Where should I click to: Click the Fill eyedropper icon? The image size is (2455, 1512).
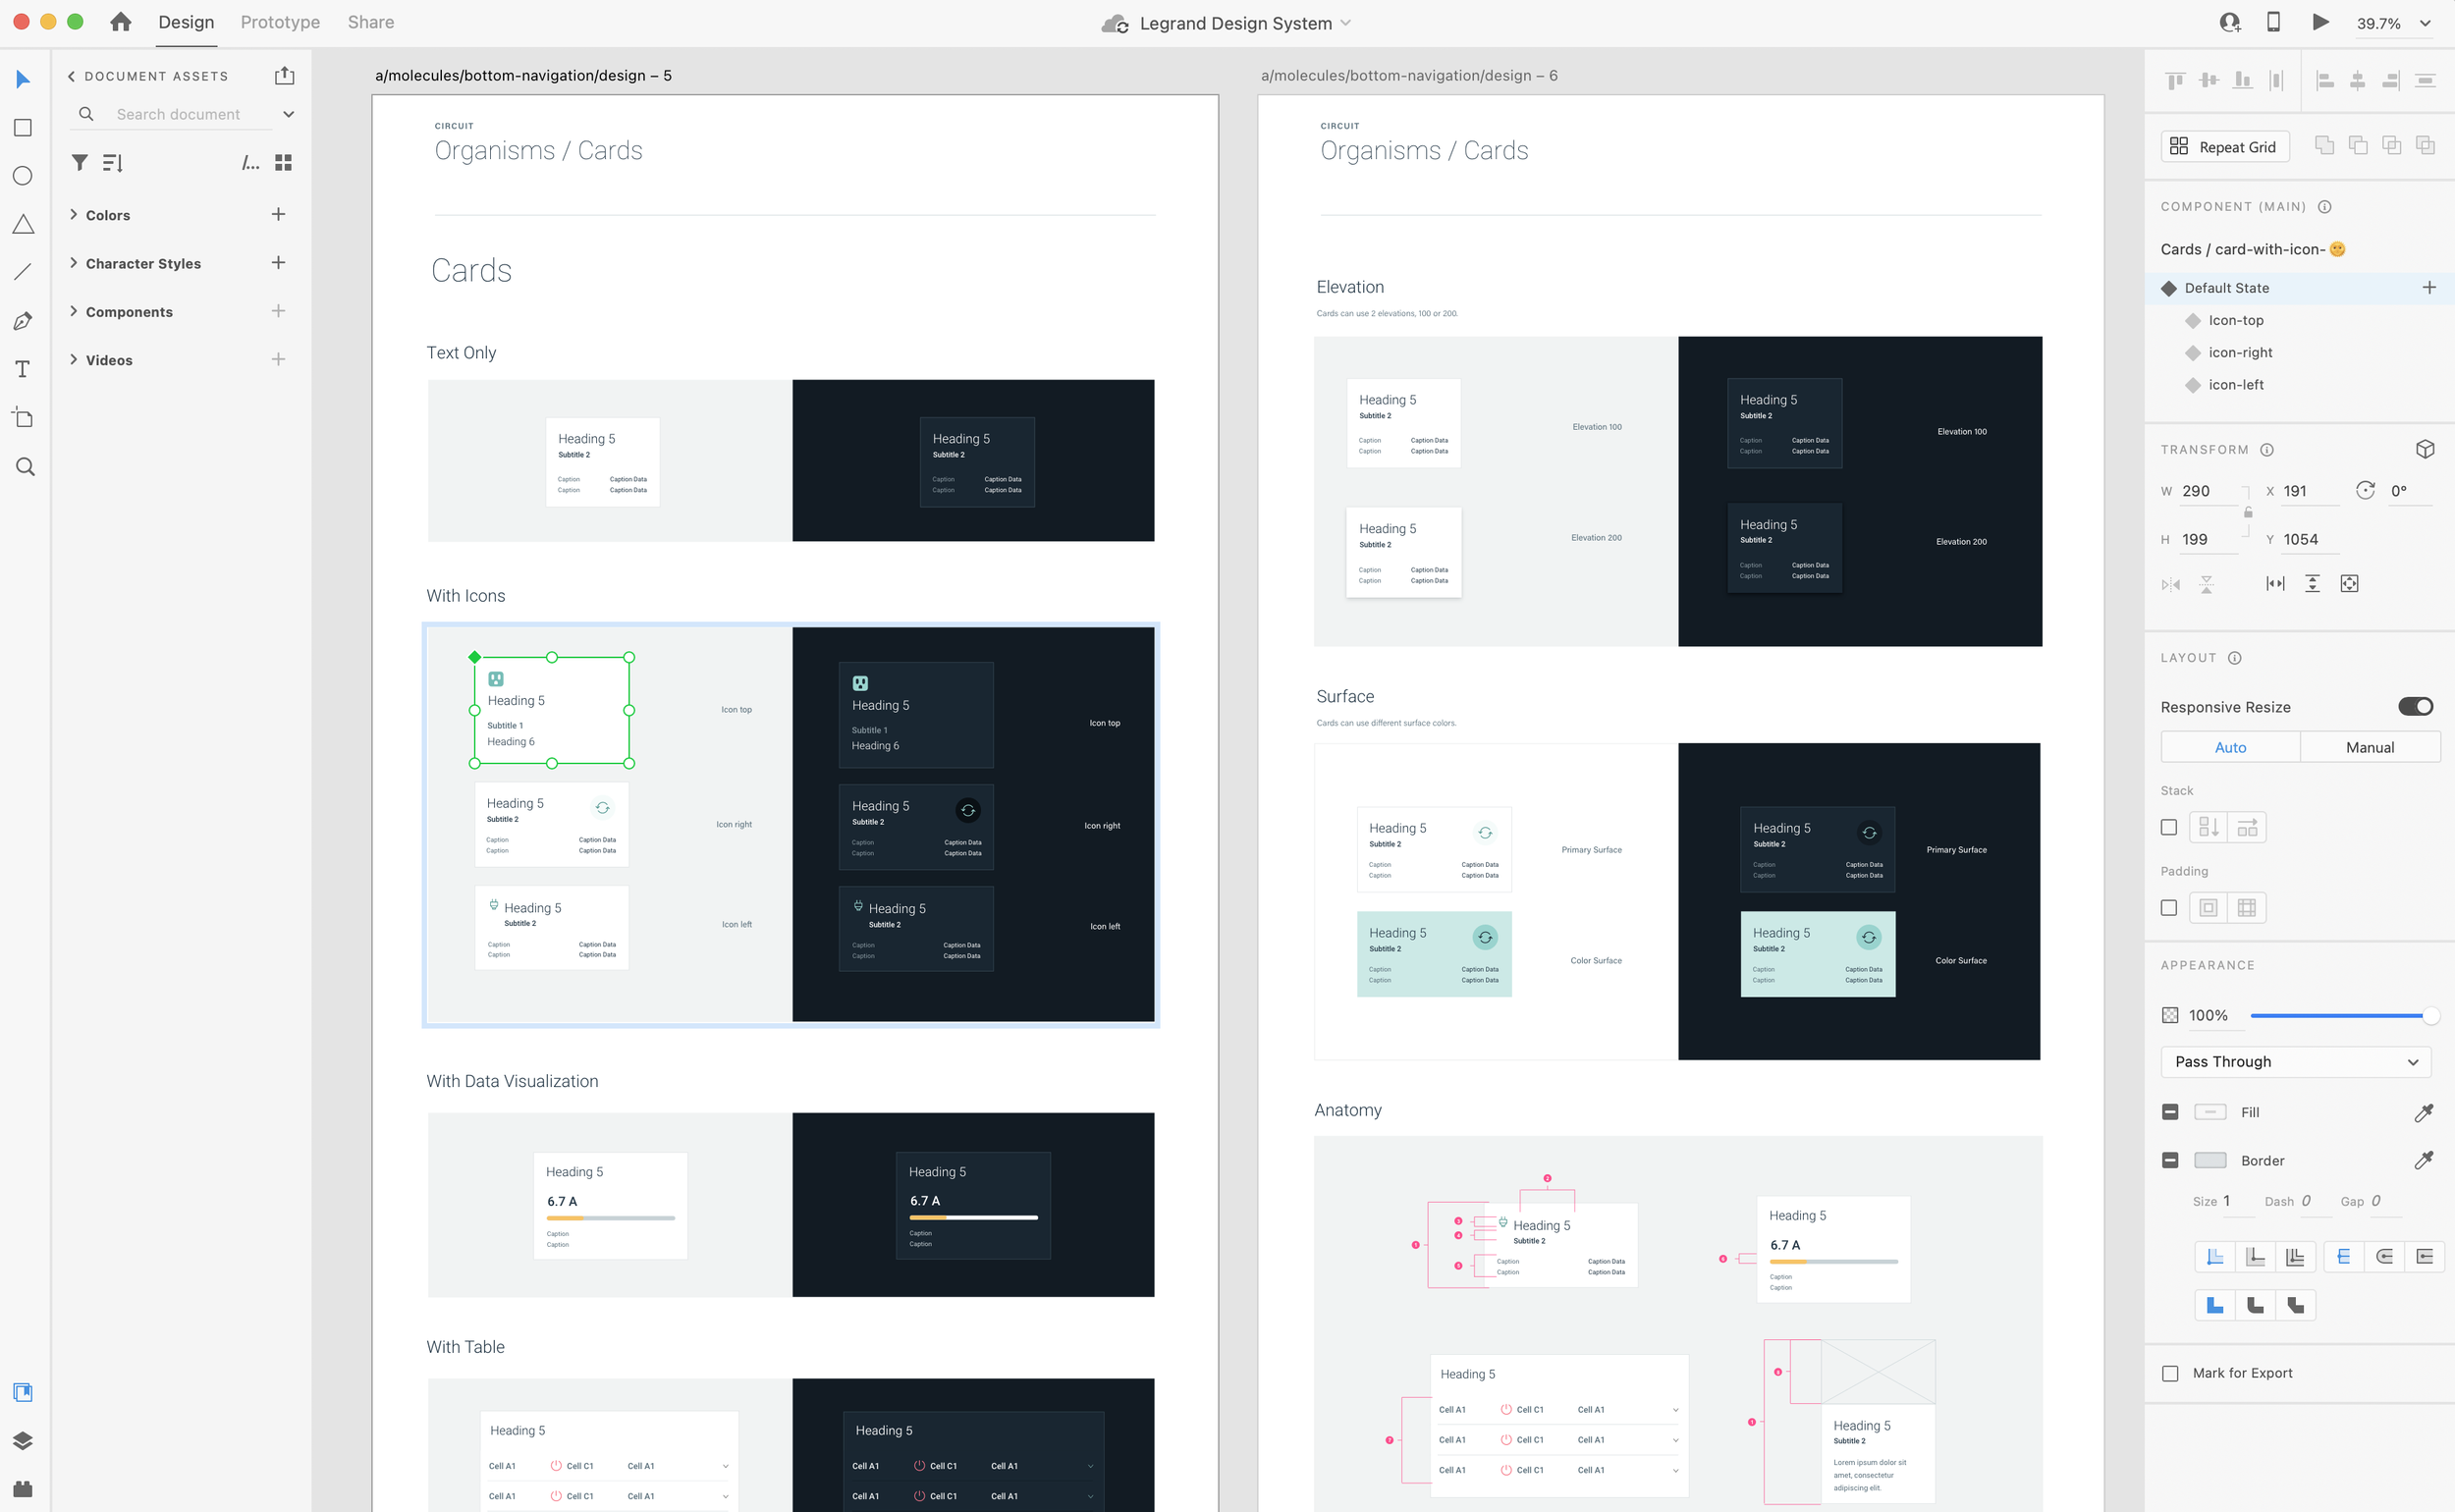pyautogui.click(x=2423, y=1112)
